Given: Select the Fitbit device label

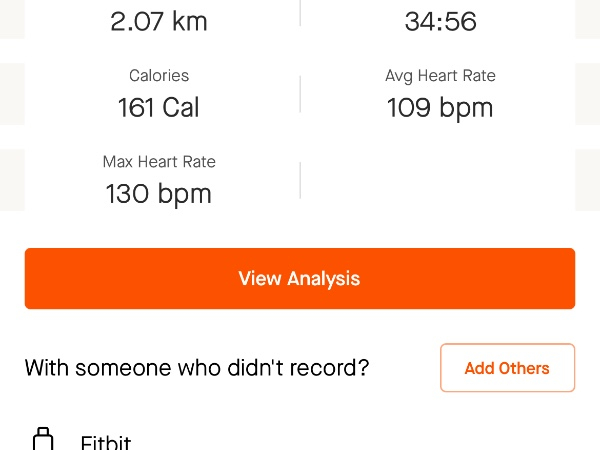Looking at the screenshot, I should point(106,443).
